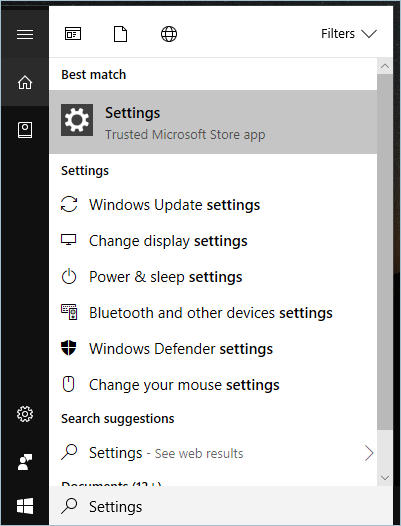
Task: Expand the hamburger menu in sidebar
Action: [25, 34]
